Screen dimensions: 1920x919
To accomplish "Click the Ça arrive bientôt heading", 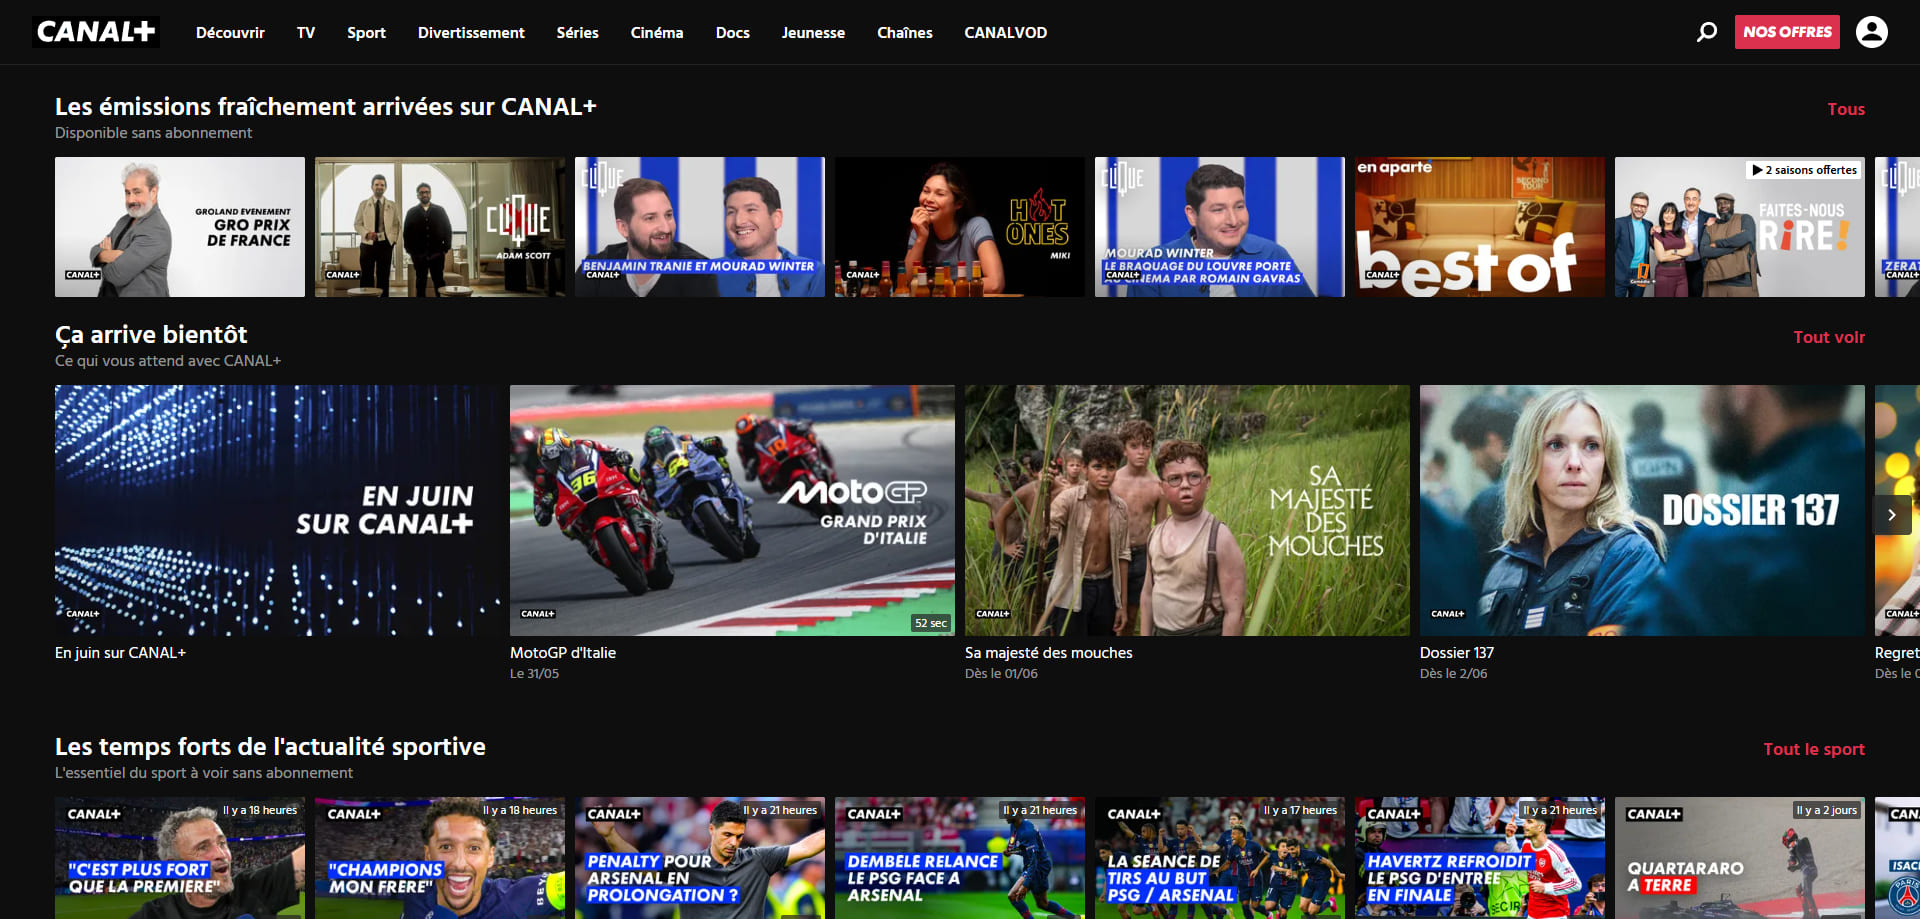I will (x=151, y=335).
